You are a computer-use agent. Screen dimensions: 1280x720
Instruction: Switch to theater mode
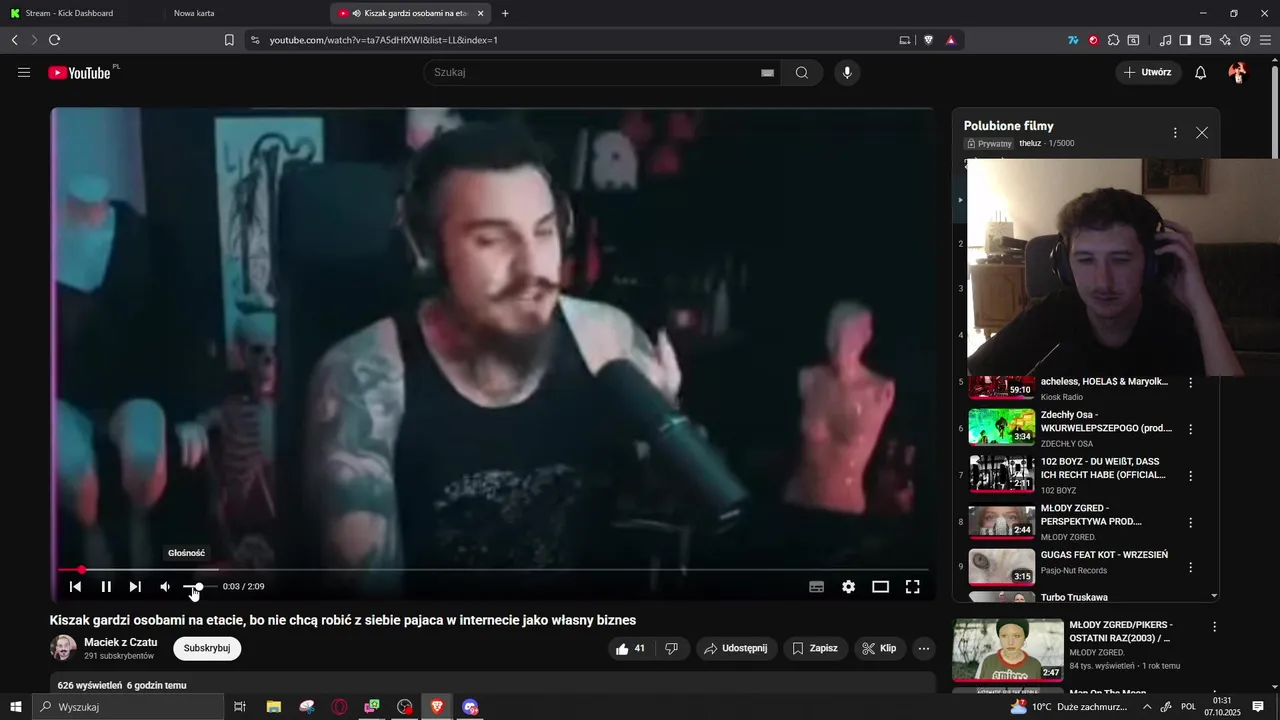tap(880, 587)
